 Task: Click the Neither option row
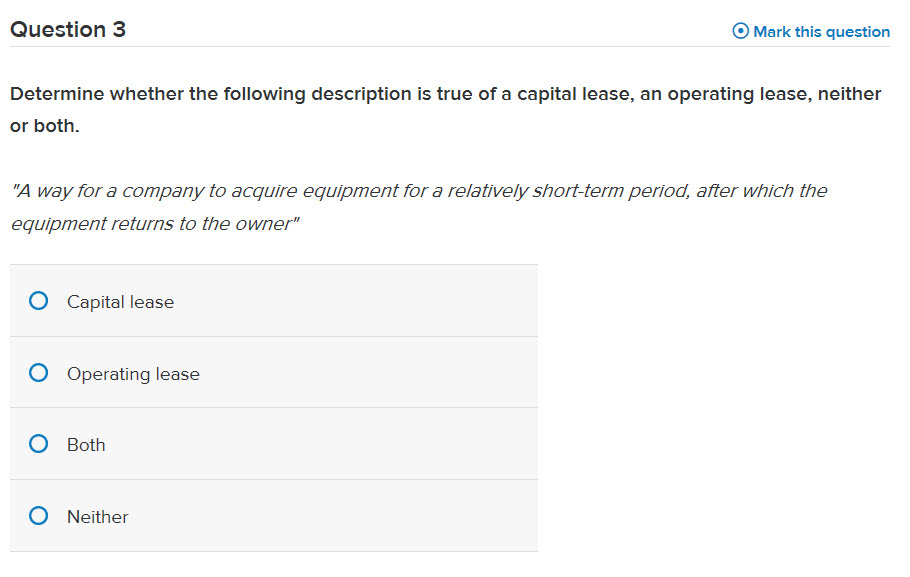[x=273, y=515]
